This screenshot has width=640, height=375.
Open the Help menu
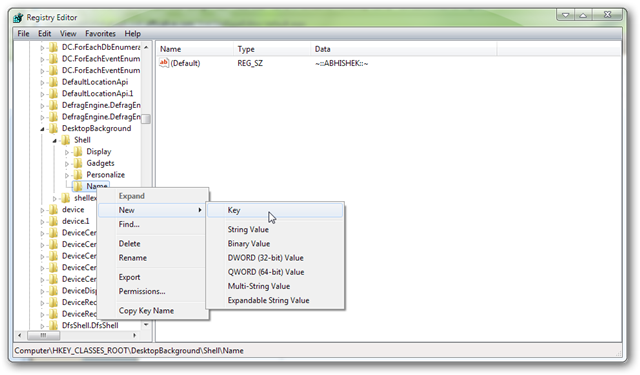133,33
